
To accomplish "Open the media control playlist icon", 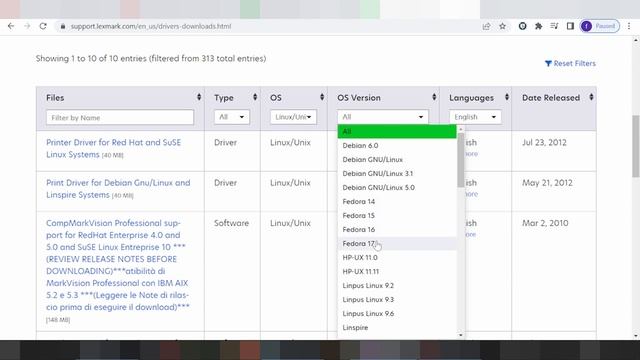I will [554, 26].
